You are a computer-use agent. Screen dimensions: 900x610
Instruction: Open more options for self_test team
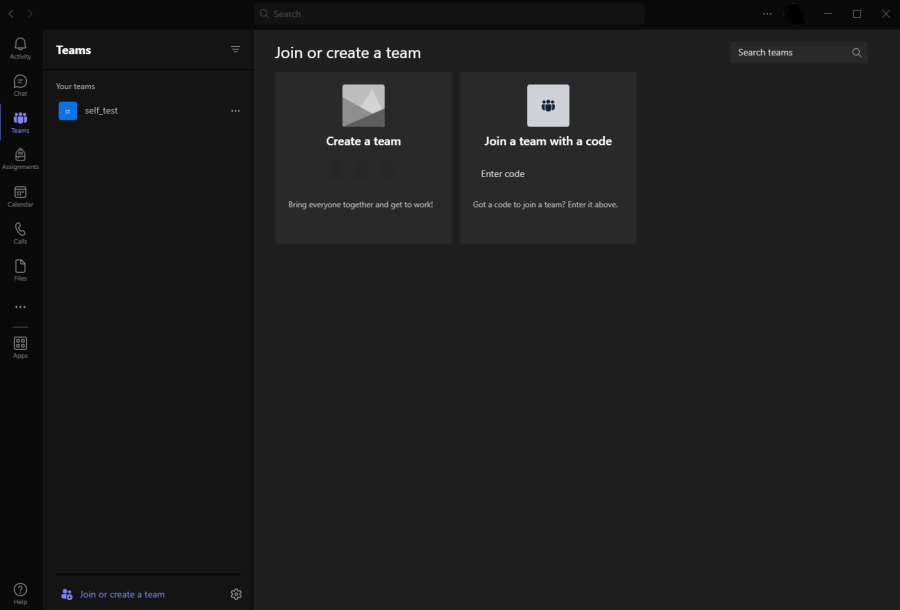click(235, 111)
